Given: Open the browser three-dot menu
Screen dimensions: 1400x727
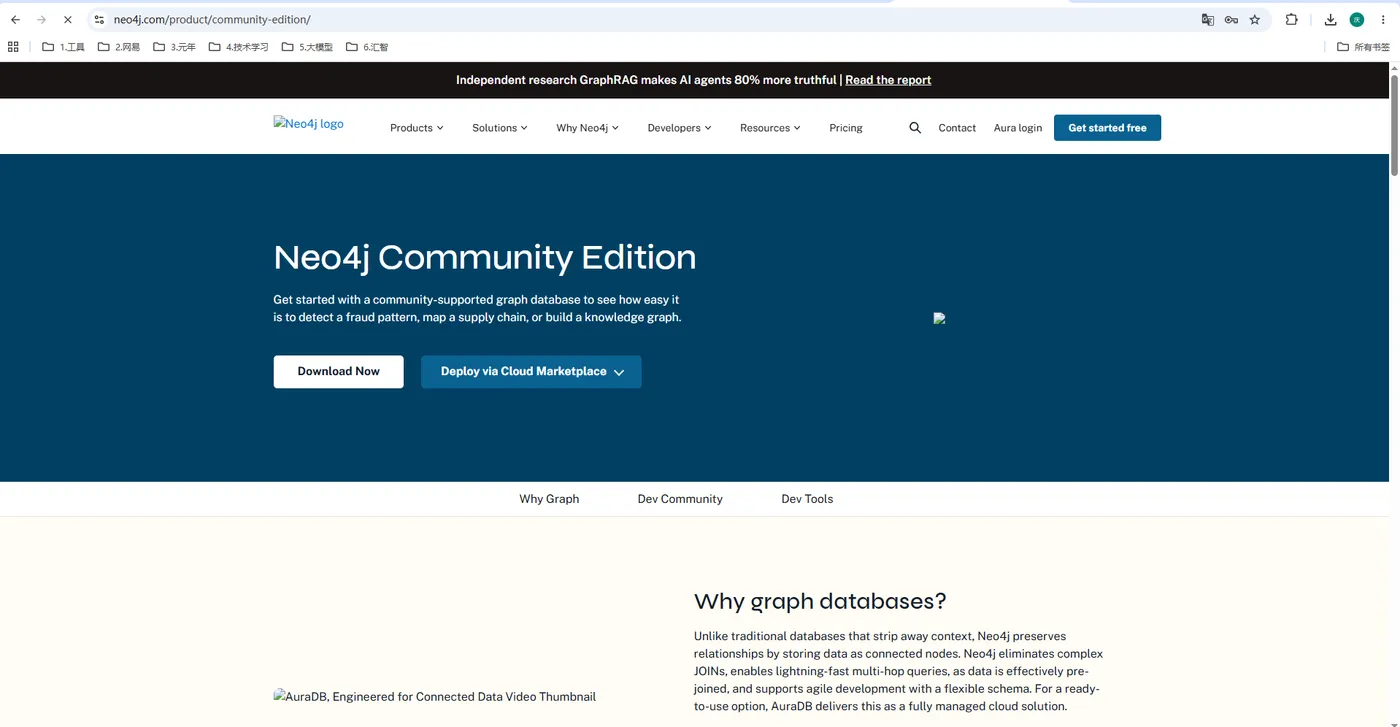Looking at the screenshot, I should point(1383,19).
